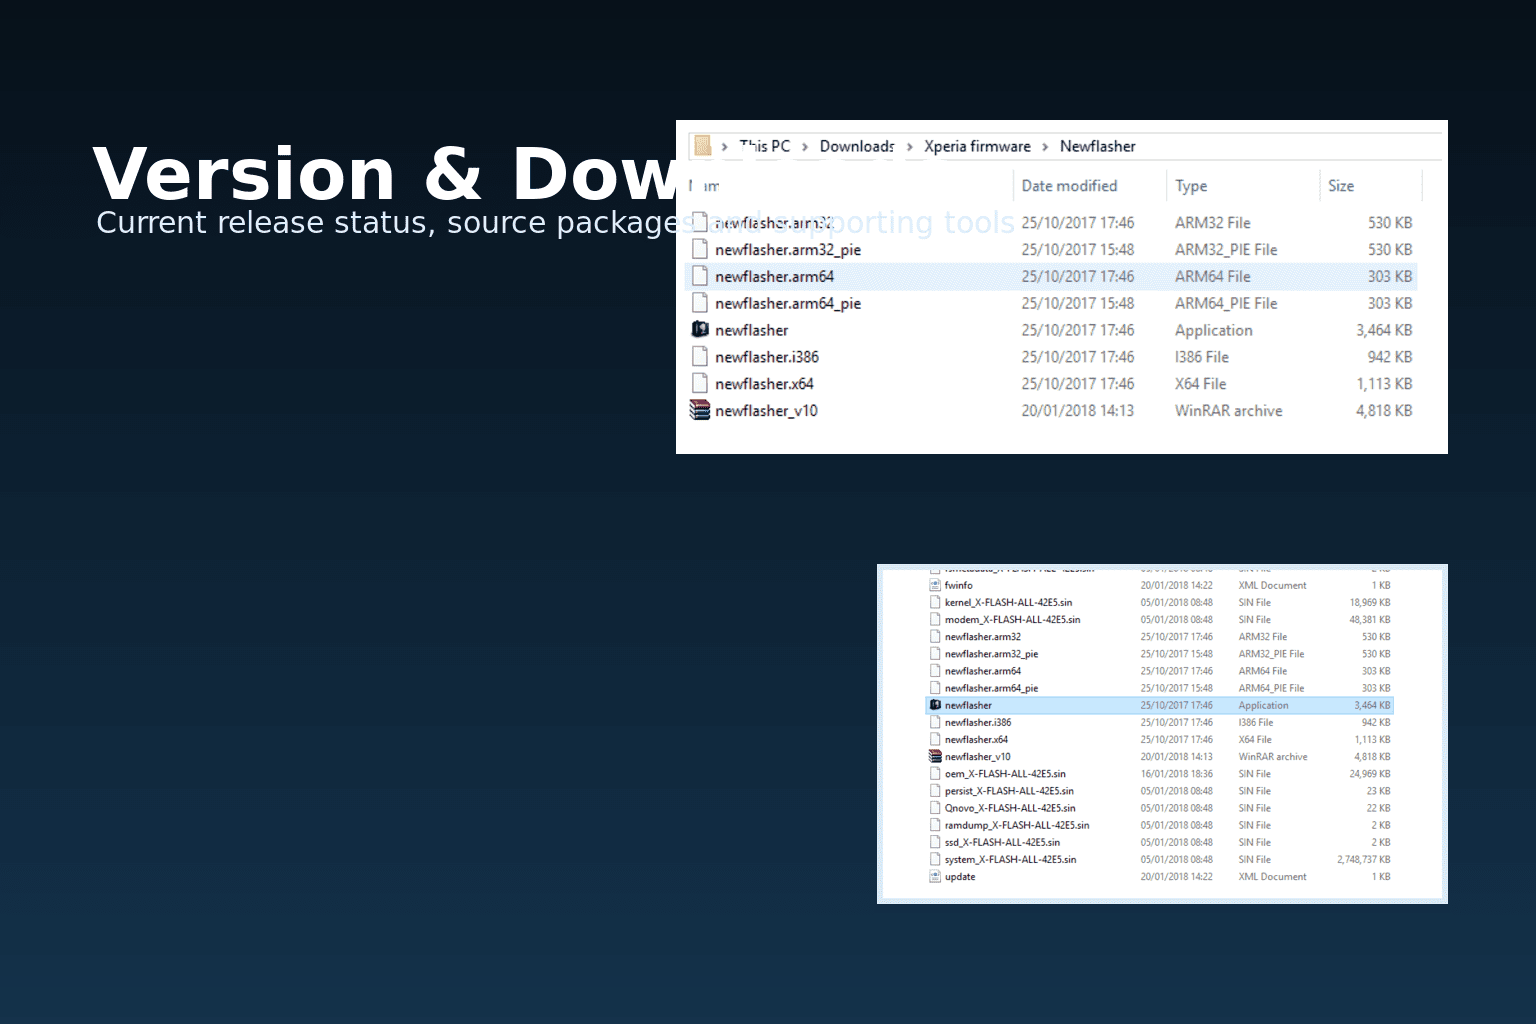Viewport: 1536px width, 1024px height.
Task: Expand chevron between This PC and Downloads
Action: tap(804, 147)
